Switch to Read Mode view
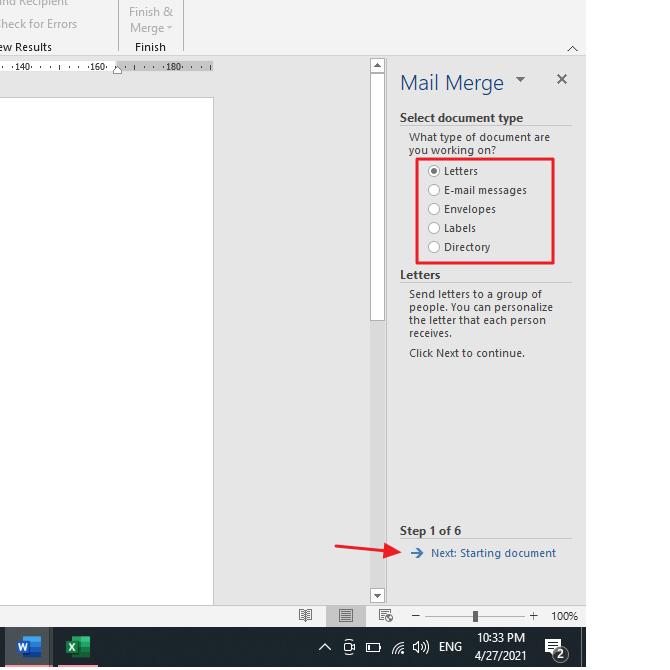 [306, 616]
